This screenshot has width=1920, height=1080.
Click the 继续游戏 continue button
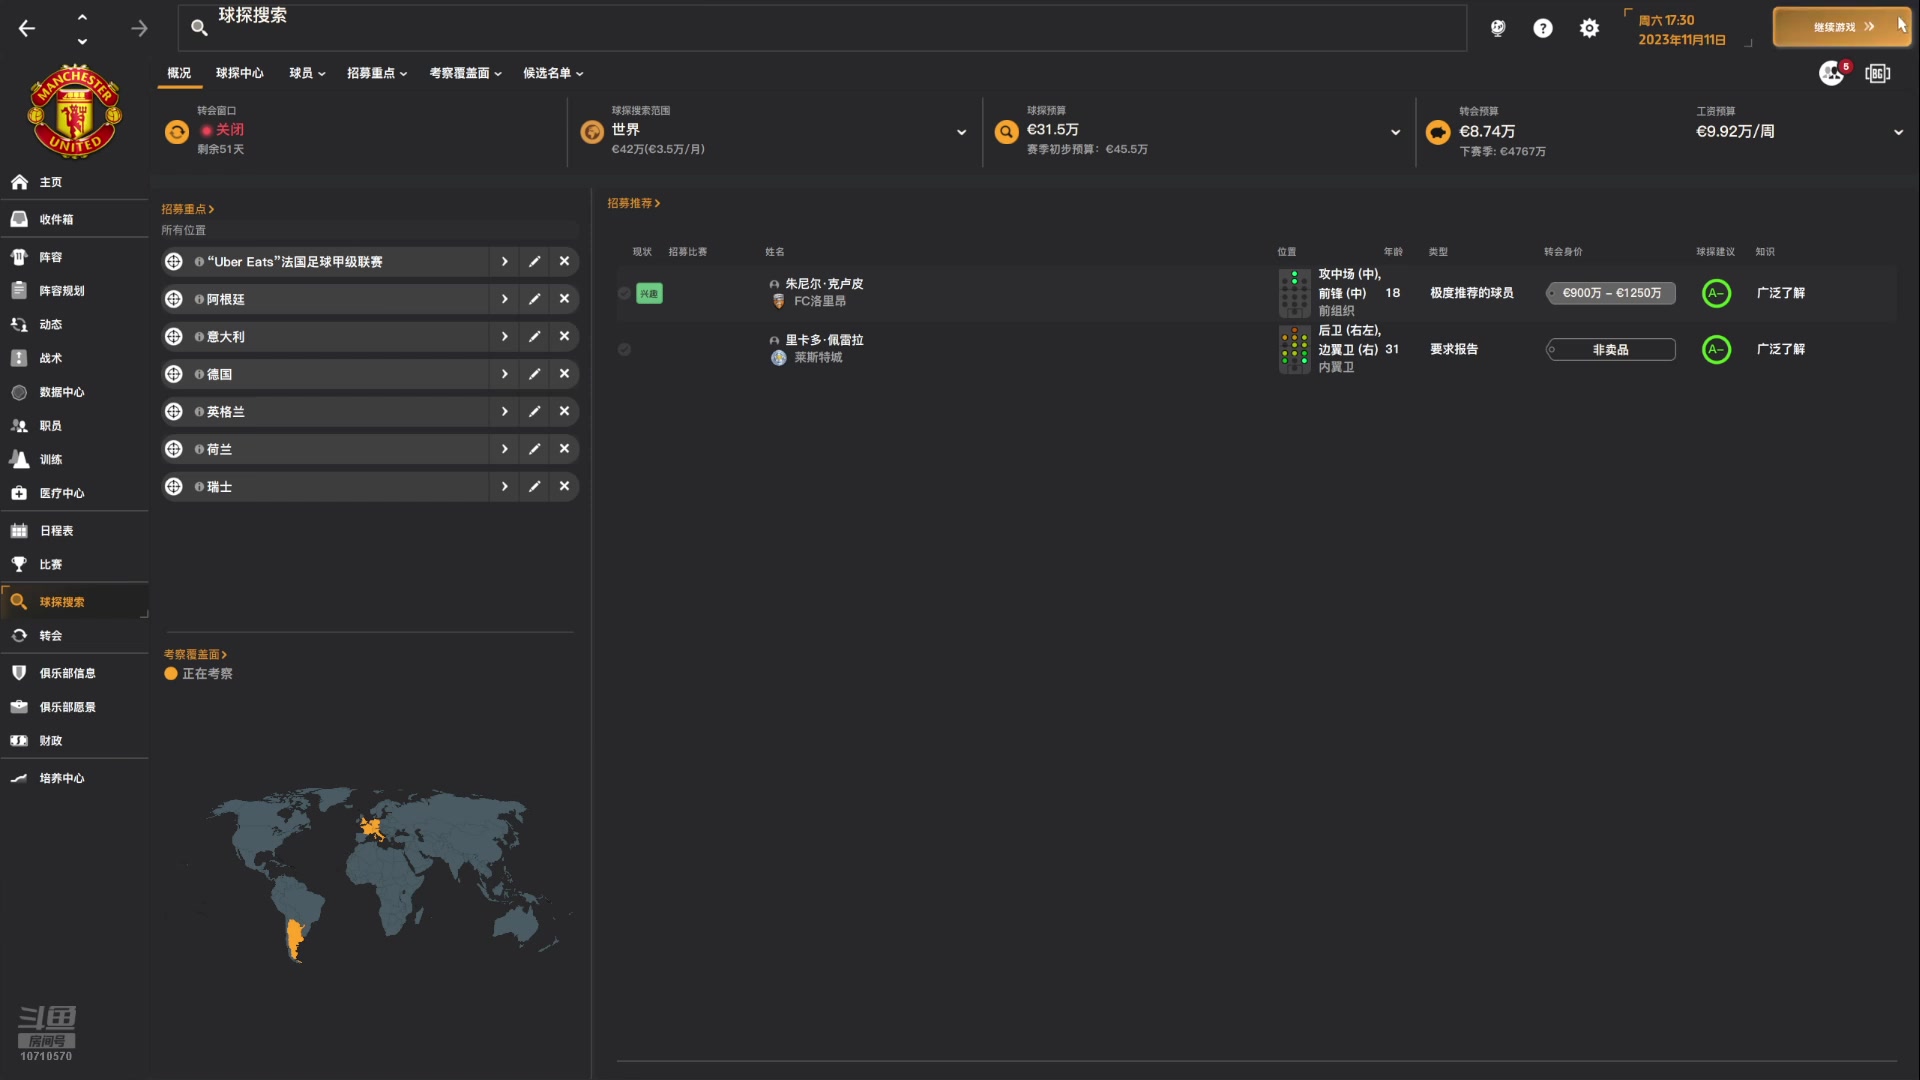1842,27
